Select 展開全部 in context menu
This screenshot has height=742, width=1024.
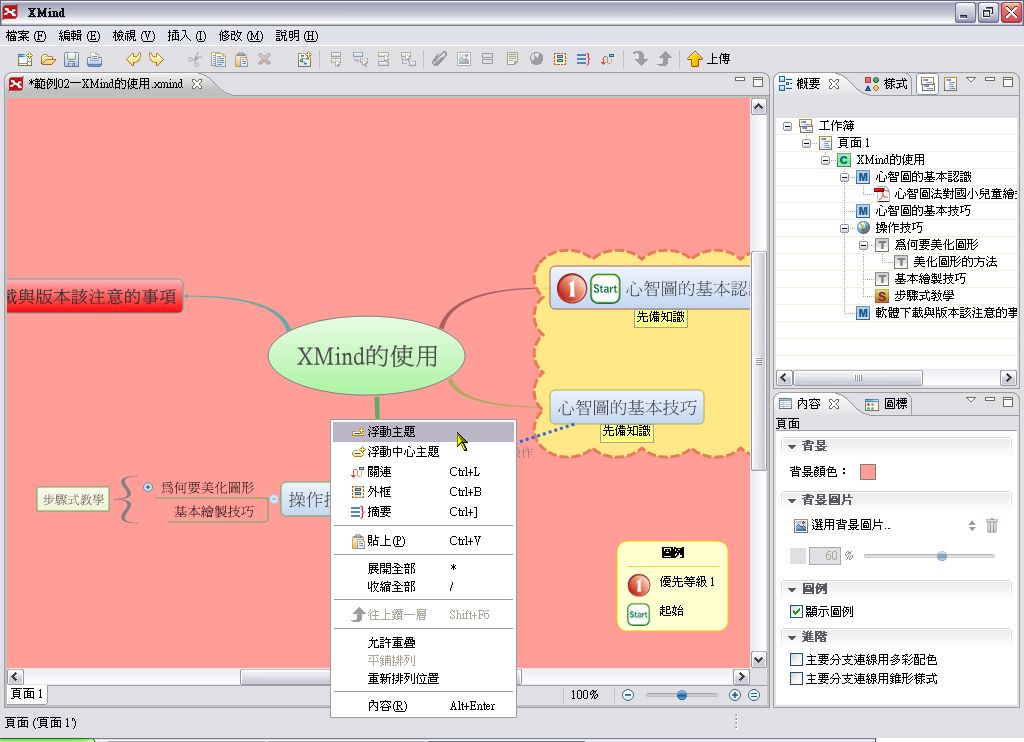pyautogui.click(x=423, y=568)
